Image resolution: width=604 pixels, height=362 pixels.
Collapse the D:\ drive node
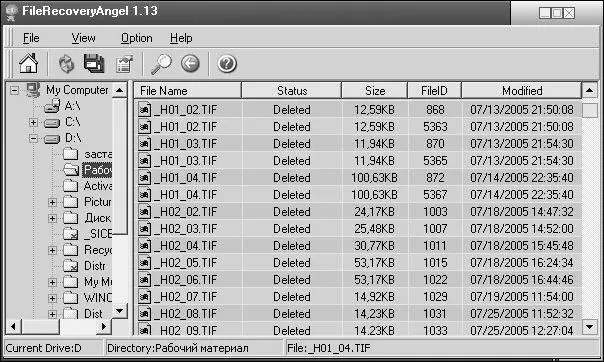click(34, 138)
